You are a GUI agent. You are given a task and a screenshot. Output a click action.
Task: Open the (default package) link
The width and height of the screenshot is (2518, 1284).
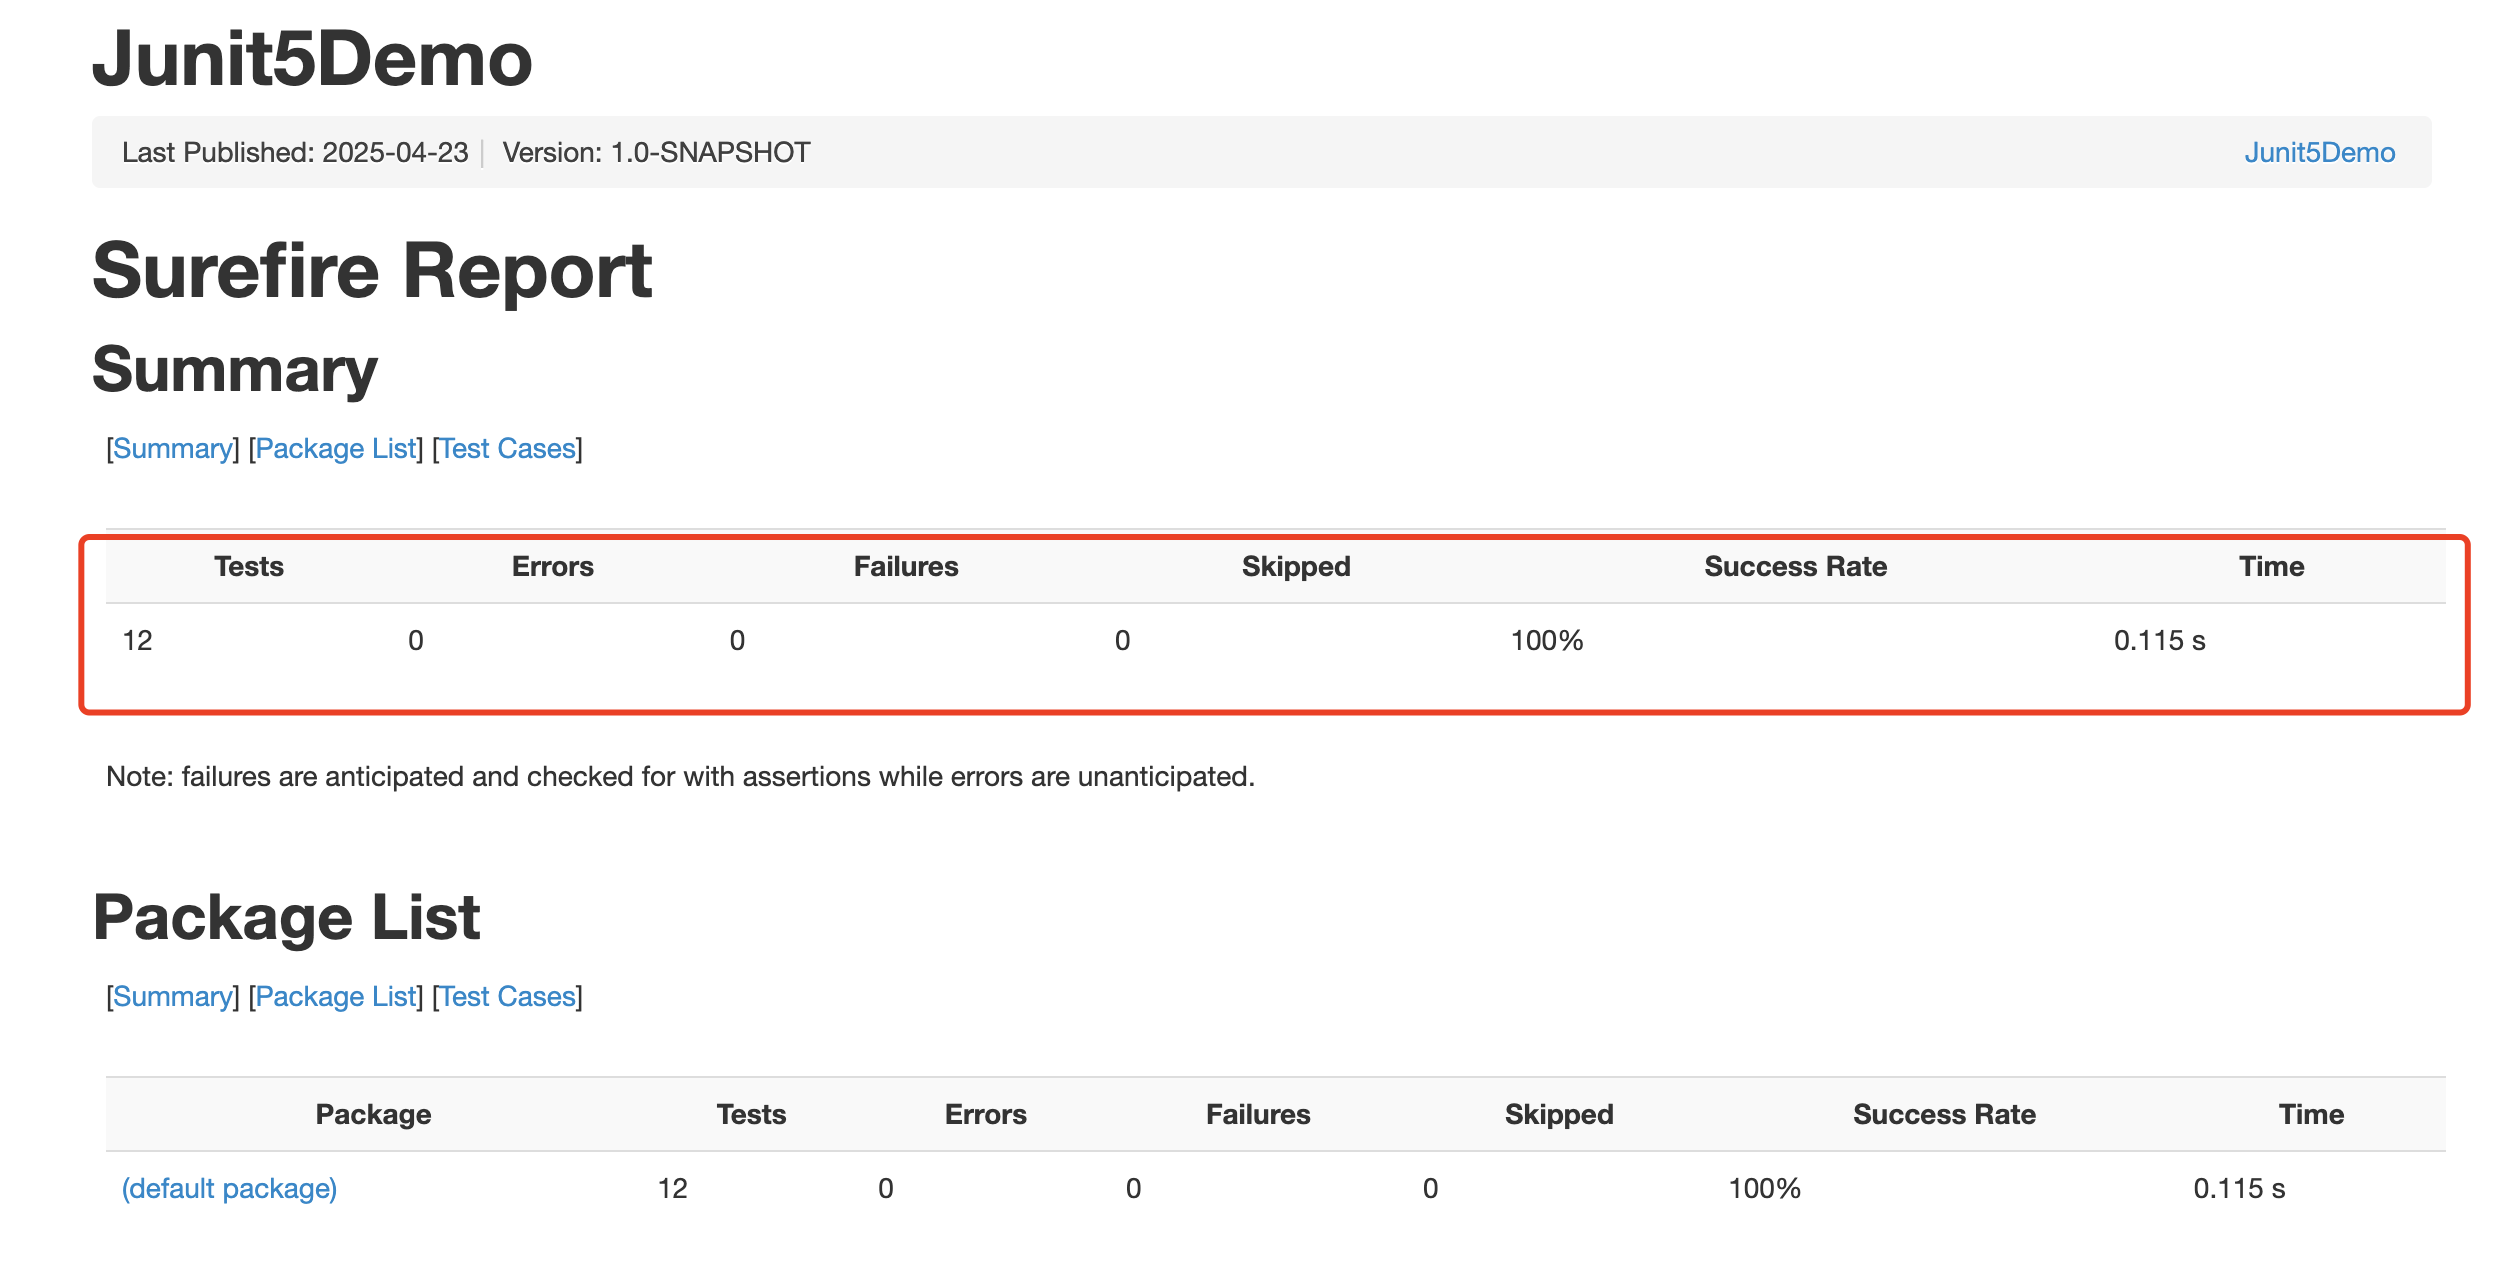(229, 1189)
